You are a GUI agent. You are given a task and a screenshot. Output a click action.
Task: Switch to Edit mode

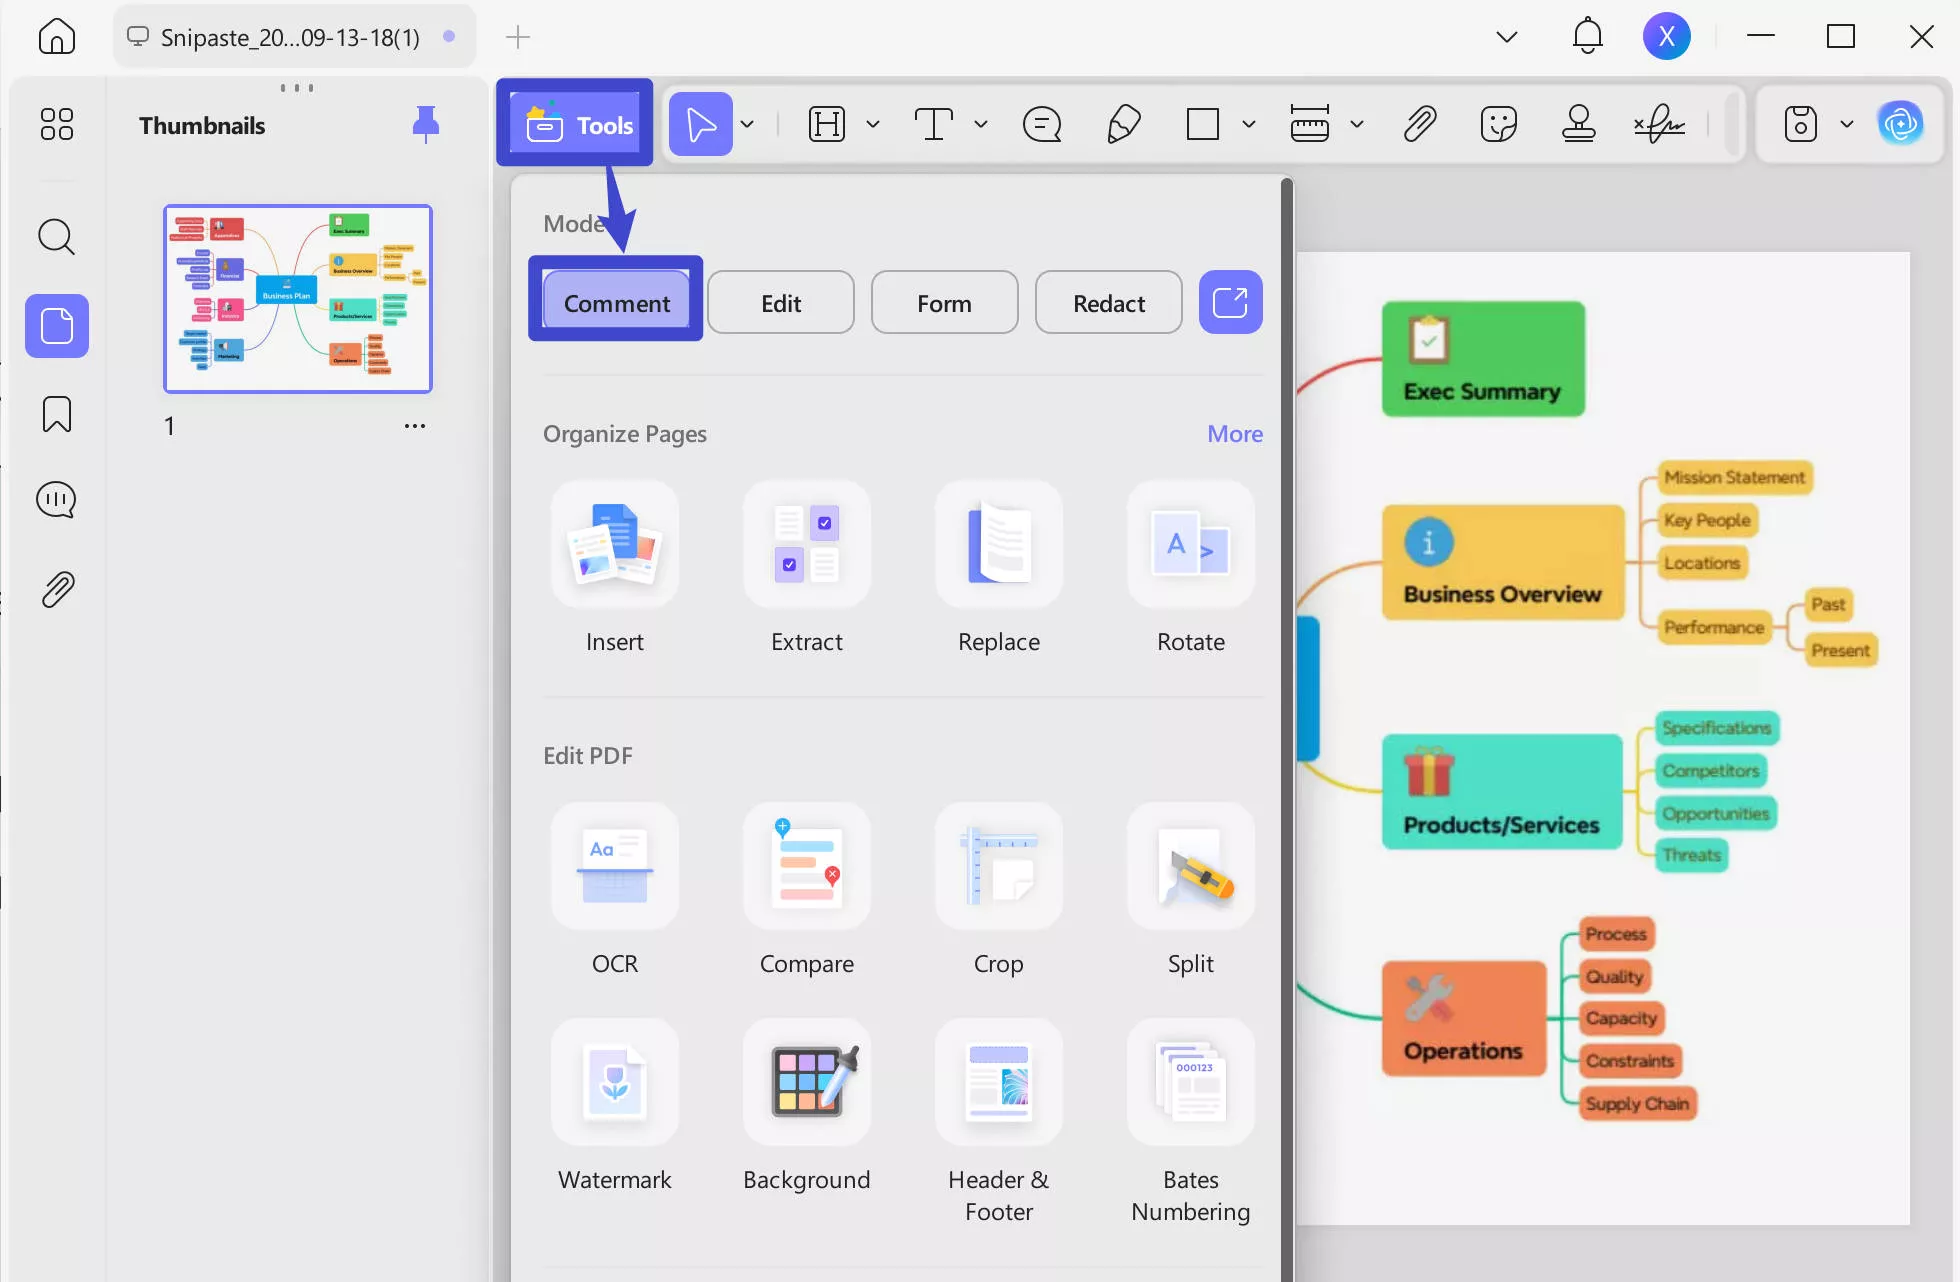[780, 303]
